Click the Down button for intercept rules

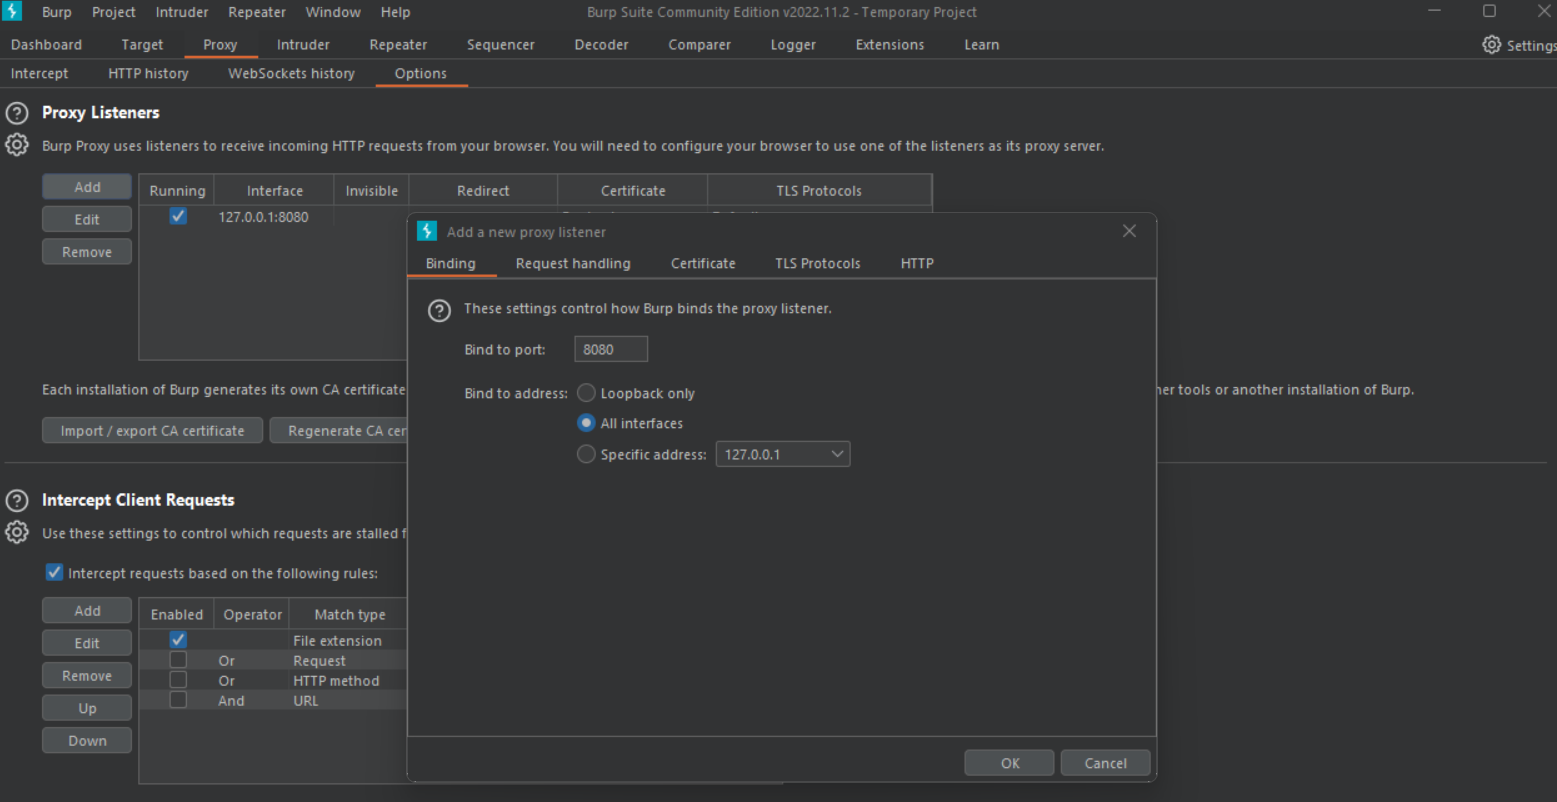coord(87,741)
